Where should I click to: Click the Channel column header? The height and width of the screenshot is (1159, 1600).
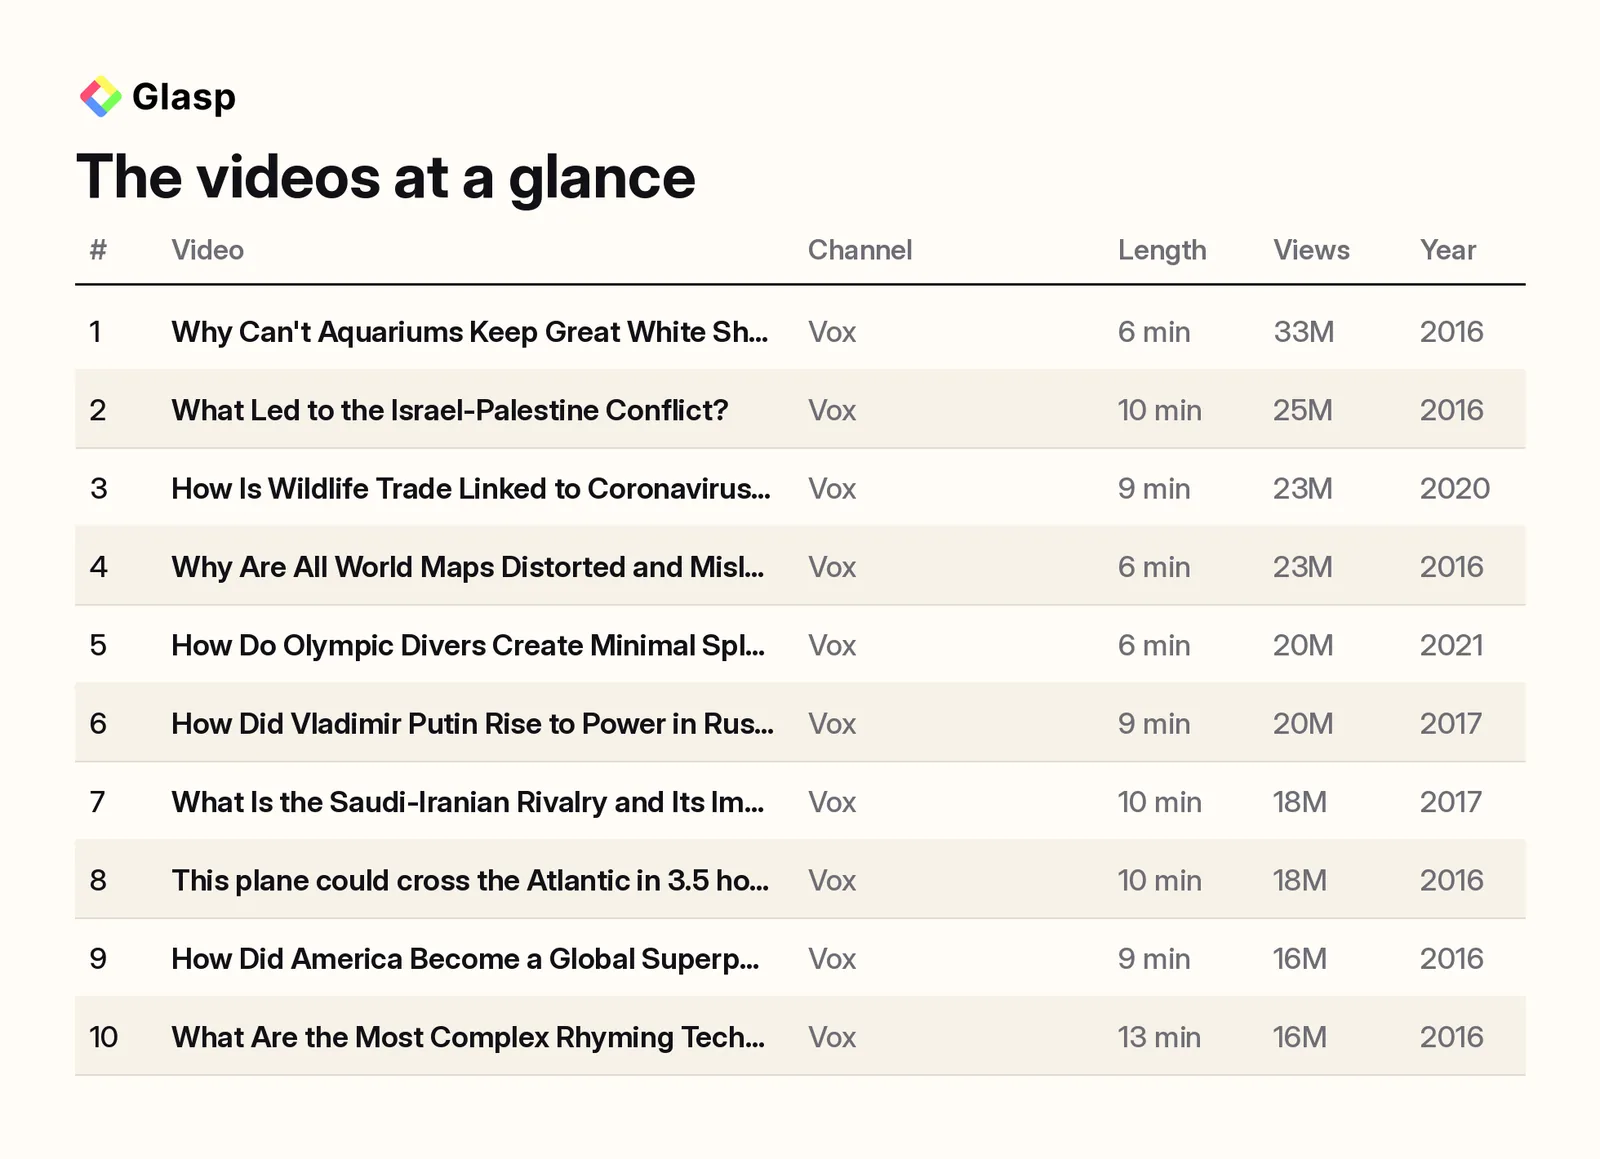click(860, 250)
